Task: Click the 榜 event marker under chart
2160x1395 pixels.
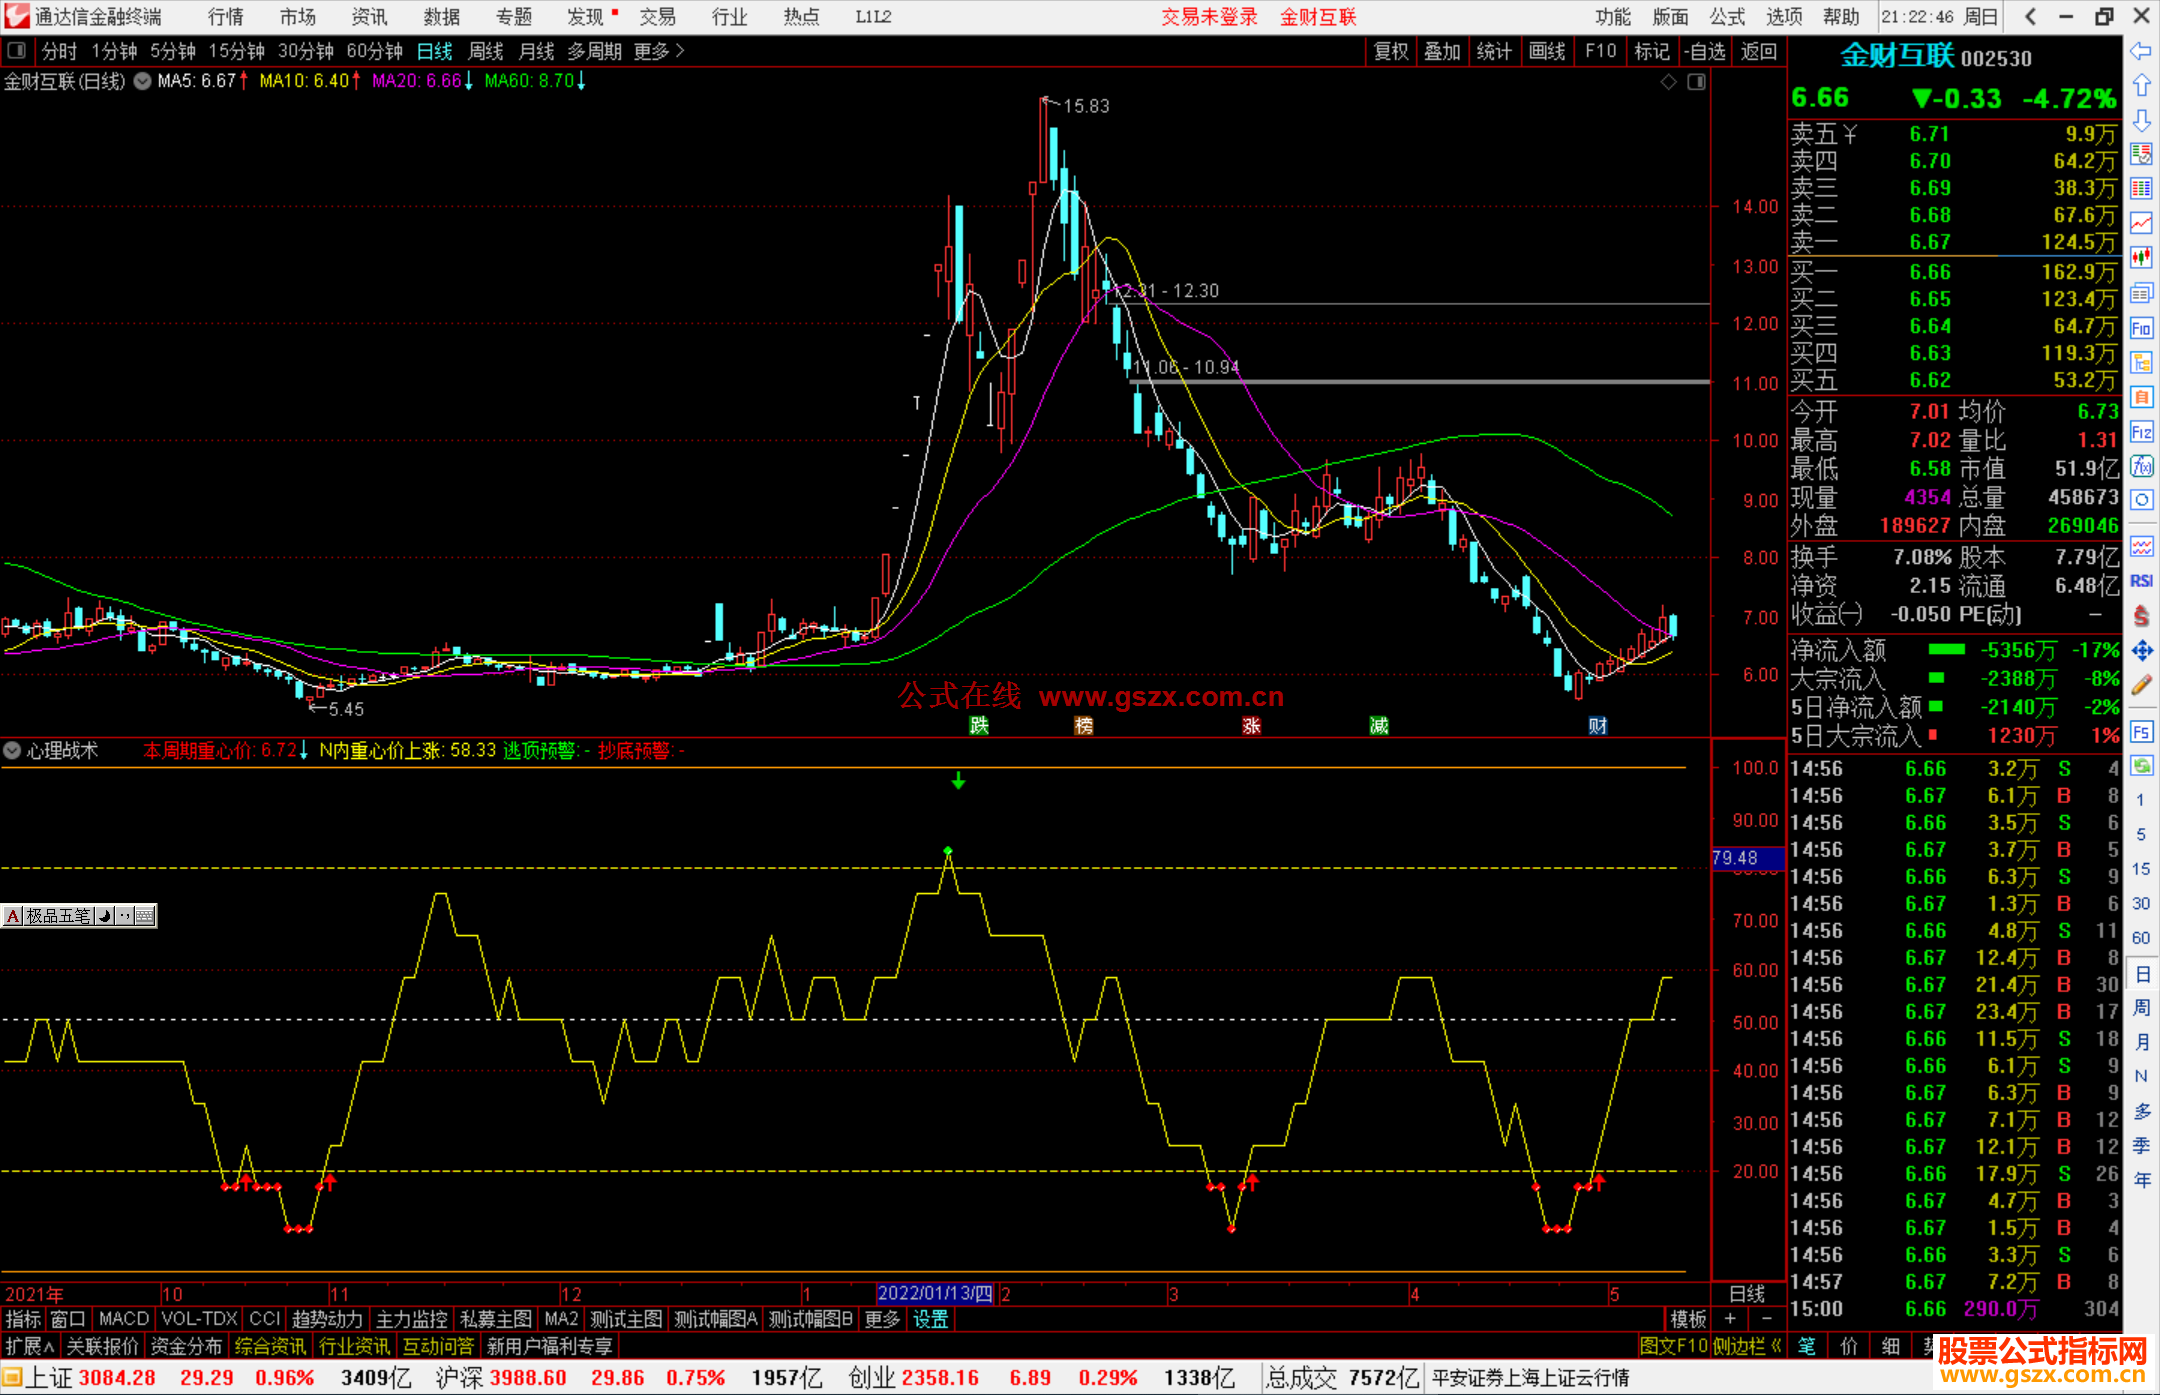Action: pyautogui.click(x=1084, y=725)
